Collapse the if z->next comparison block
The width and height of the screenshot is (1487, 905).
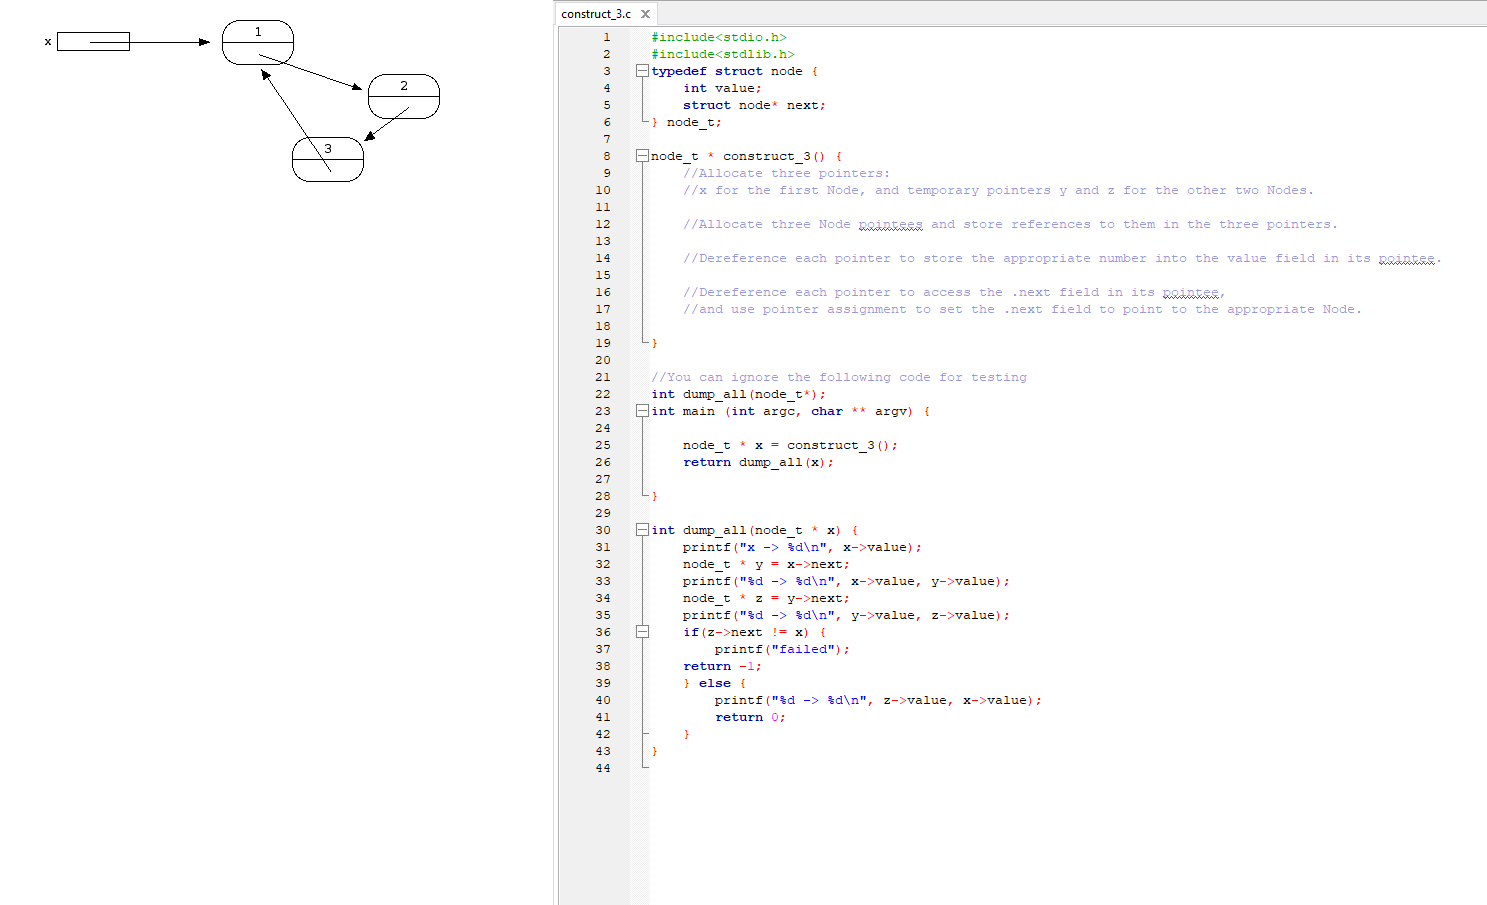pos(643,631)
